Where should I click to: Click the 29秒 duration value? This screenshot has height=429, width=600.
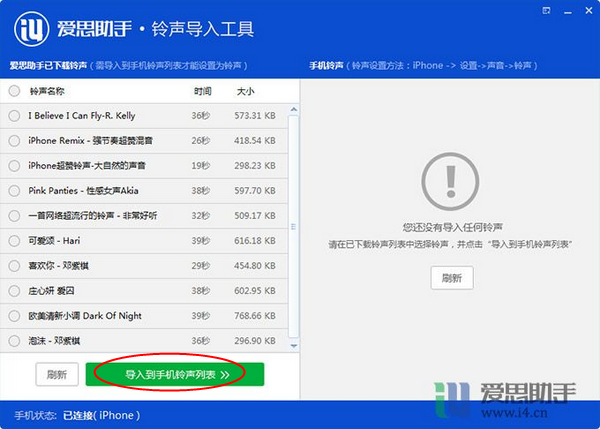[201, 266]
